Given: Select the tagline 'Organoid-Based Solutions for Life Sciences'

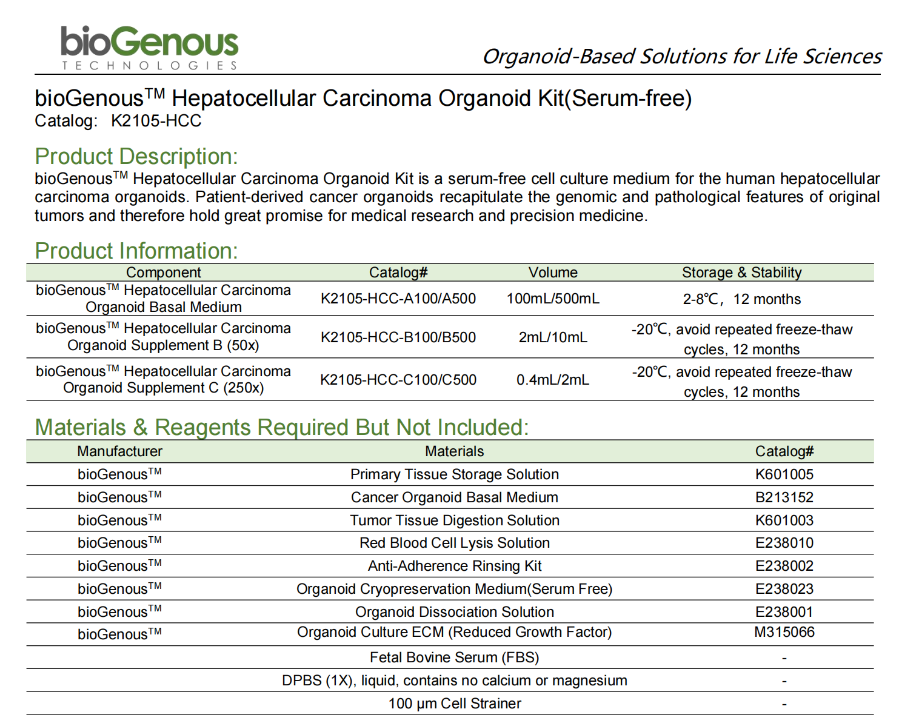Looking at the screenshot, I should pyautogui.click(x=682, y=57).
